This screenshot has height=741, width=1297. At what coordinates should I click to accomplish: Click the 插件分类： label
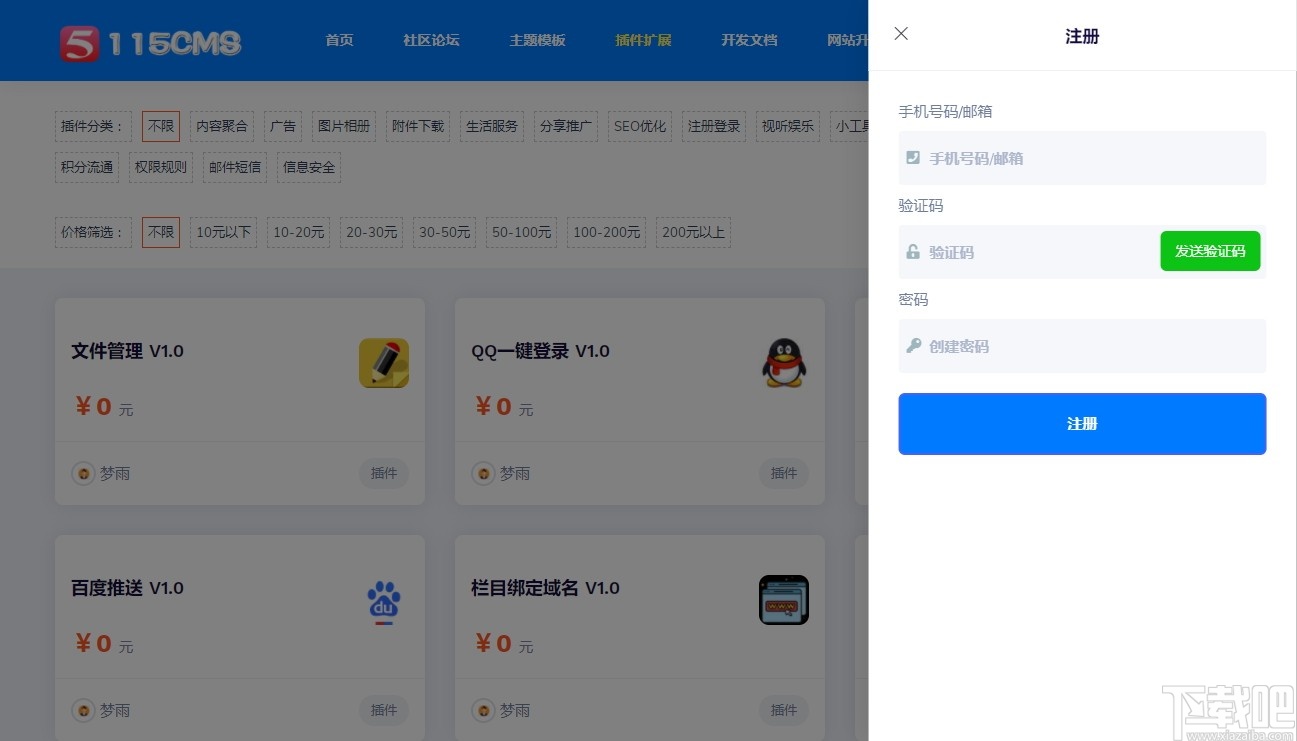[x=93, y=126]
